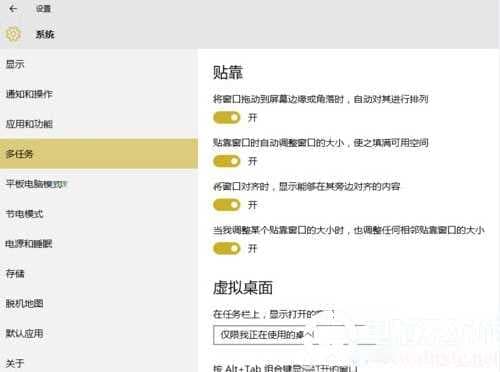500x372 pixels.
Task: Toggle resize adjacent snapped windows switch
Action: pyautogui.click(x=226, y=248)
